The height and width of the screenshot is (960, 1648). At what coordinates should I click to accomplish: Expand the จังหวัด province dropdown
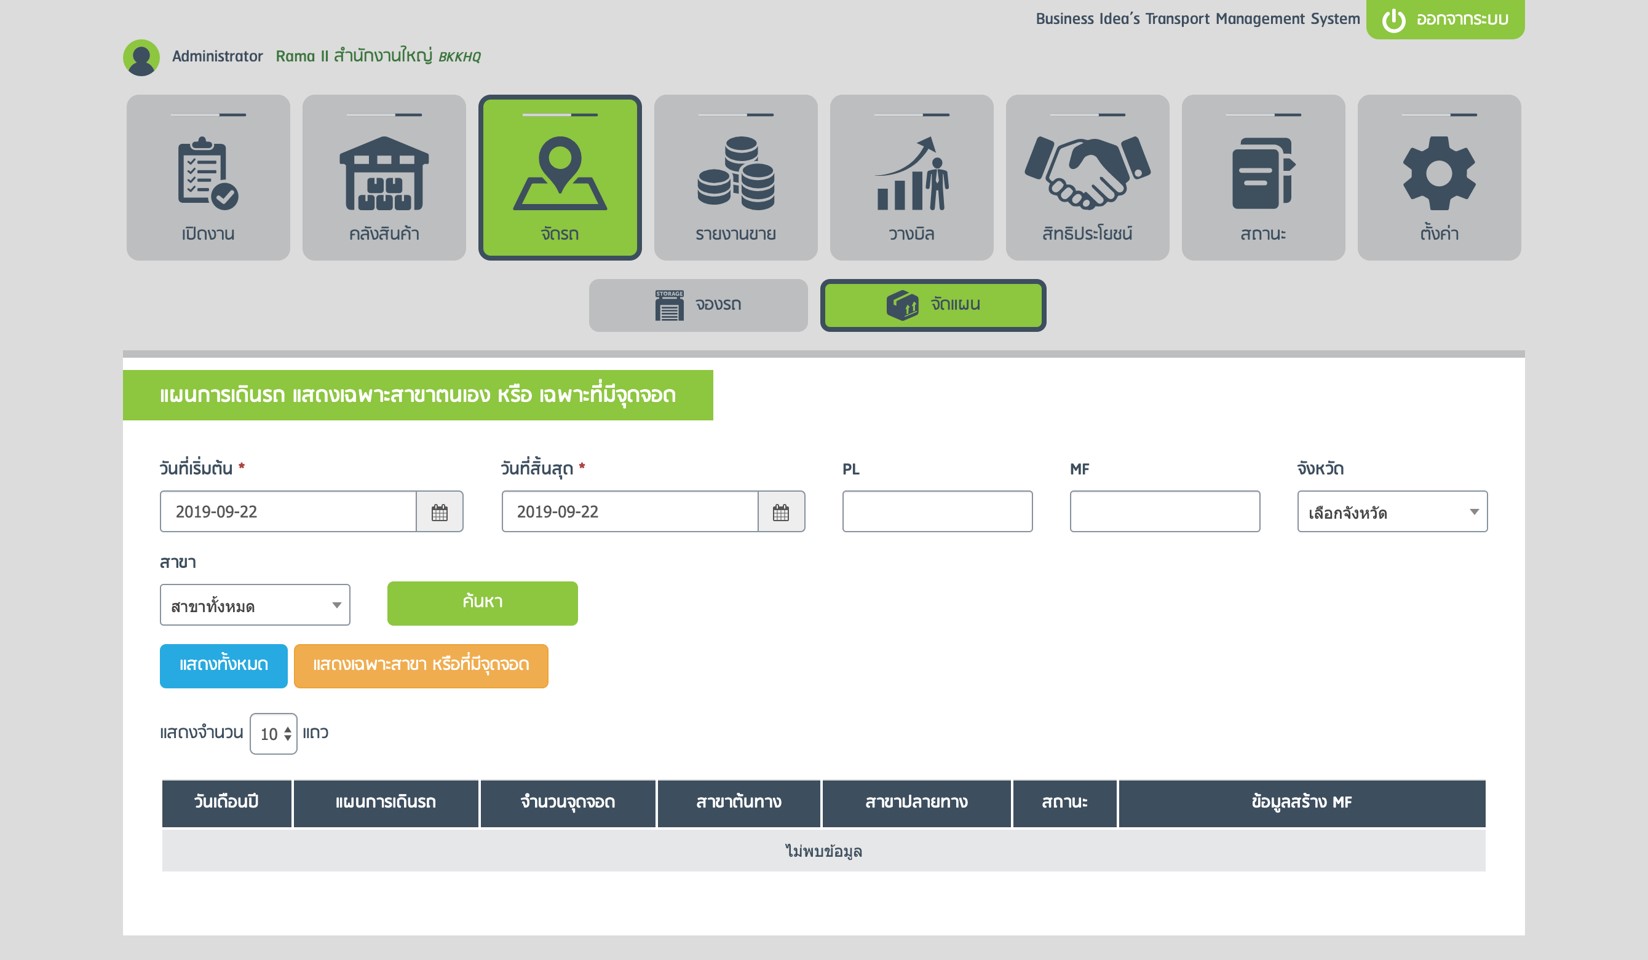[x=1391, y=512]
